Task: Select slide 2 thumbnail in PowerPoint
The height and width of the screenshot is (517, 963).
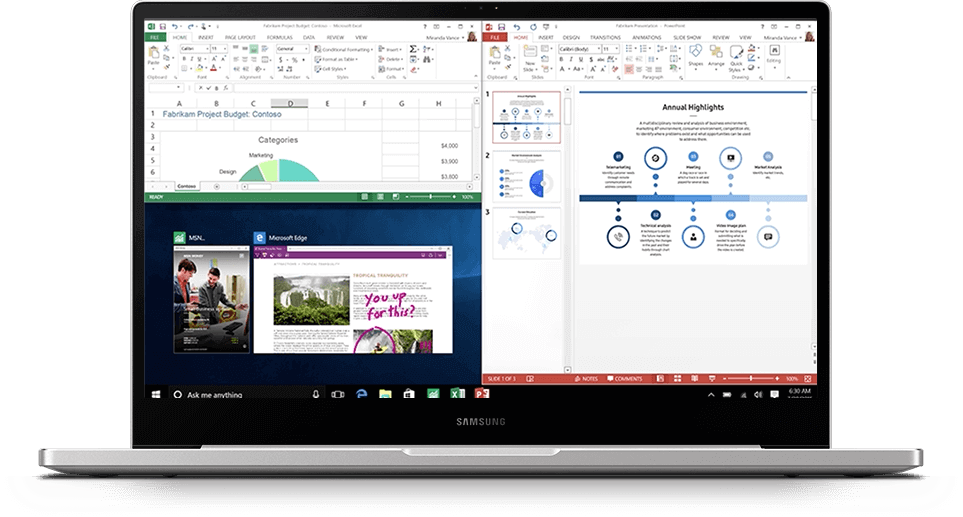Action: [527, 177]
